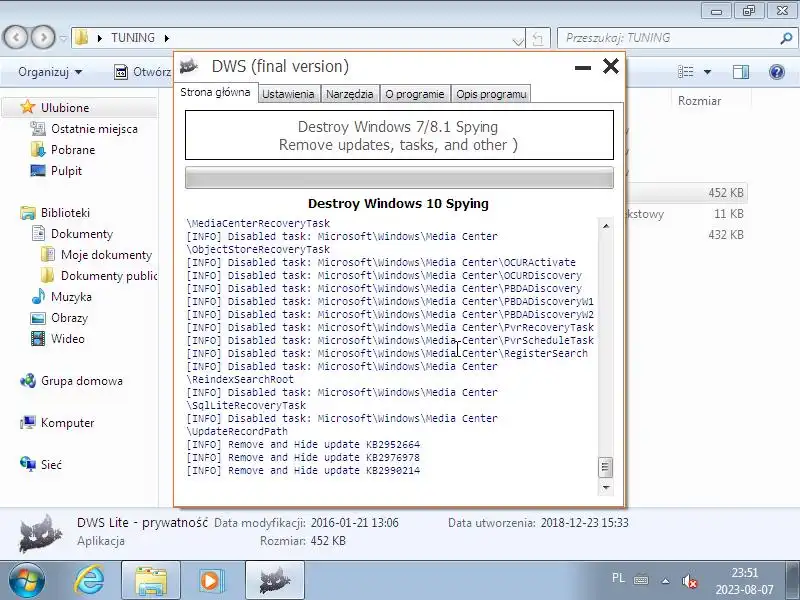
Task: Click Destroy Windows 7/8.1 Spying button
Action: 399,135
